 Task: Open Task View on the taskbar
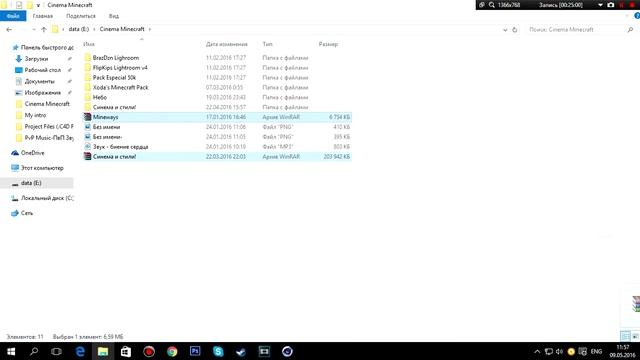(x=56, y=351)
